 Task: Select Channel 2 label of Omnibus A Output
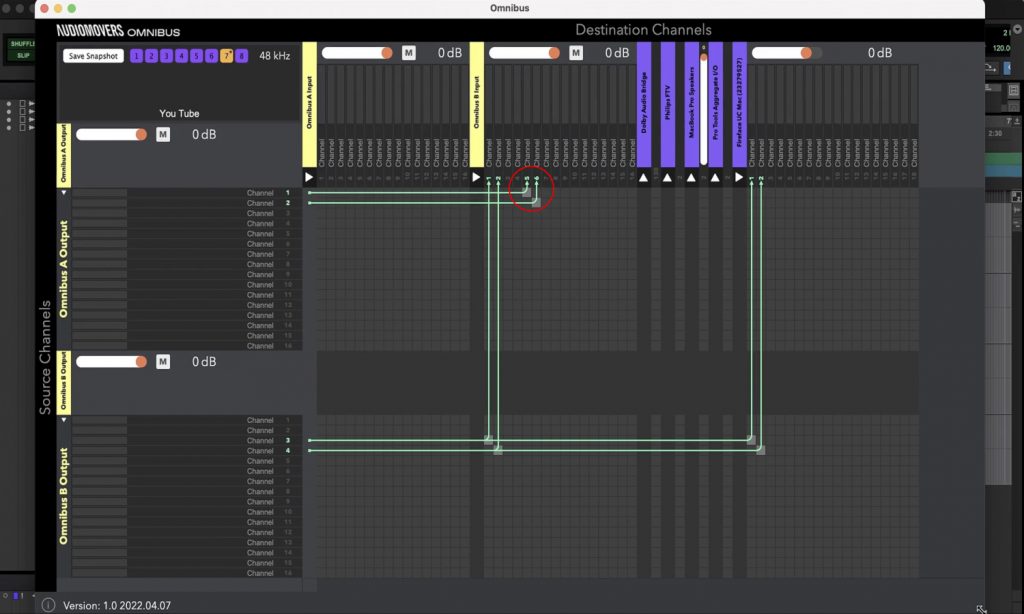tap(268, 203)
